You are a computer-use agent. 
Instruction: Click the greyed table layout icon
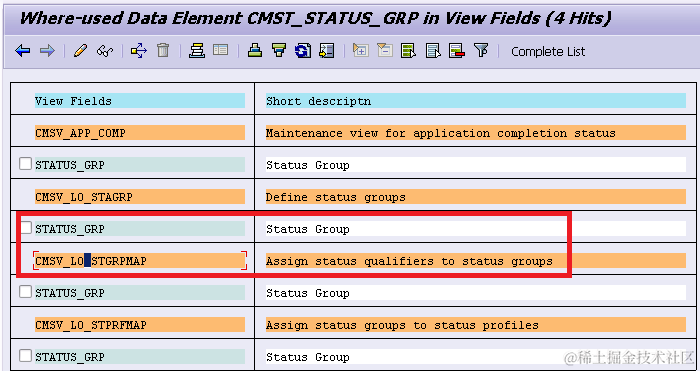[221, 50]
